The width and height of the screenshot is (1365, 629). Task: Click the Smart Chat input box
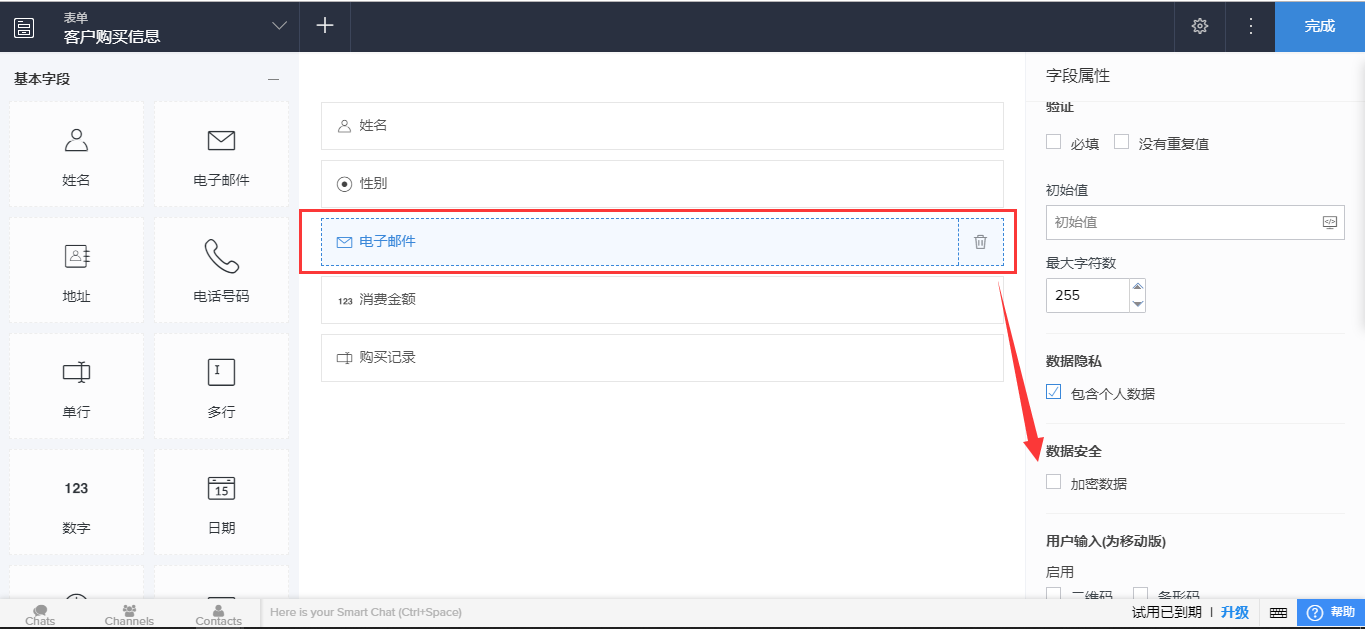pos(690,612)
